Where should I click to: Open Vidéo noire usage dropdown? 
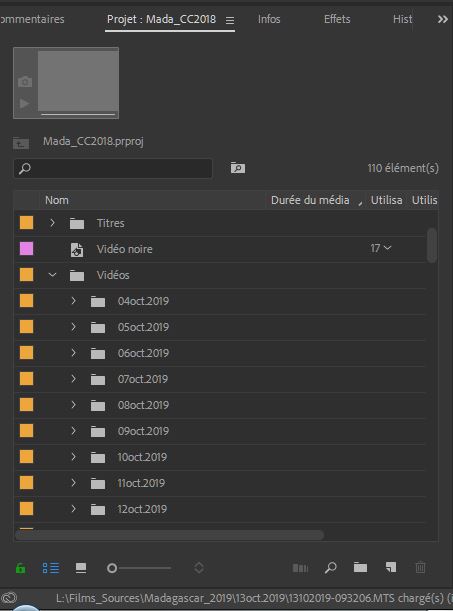(387, 248)
